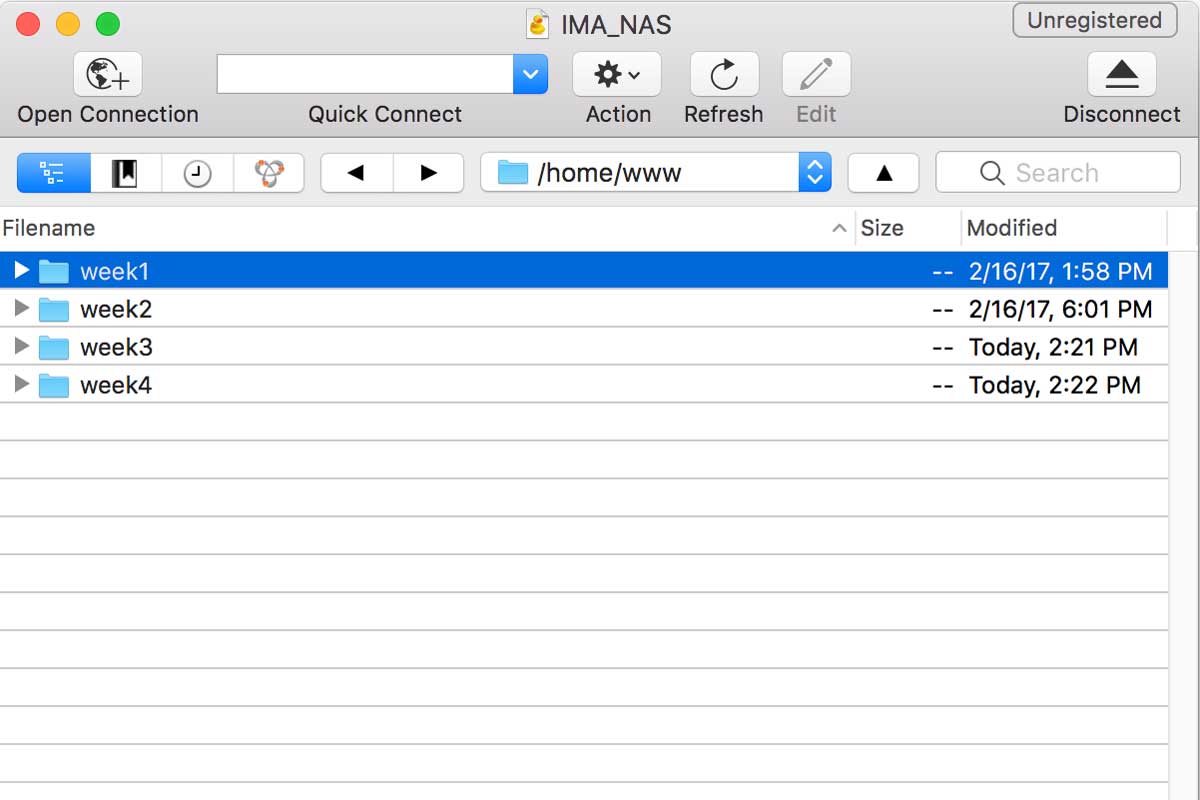
Task: Select the week1 folder icon
Action: coord(54,271)
